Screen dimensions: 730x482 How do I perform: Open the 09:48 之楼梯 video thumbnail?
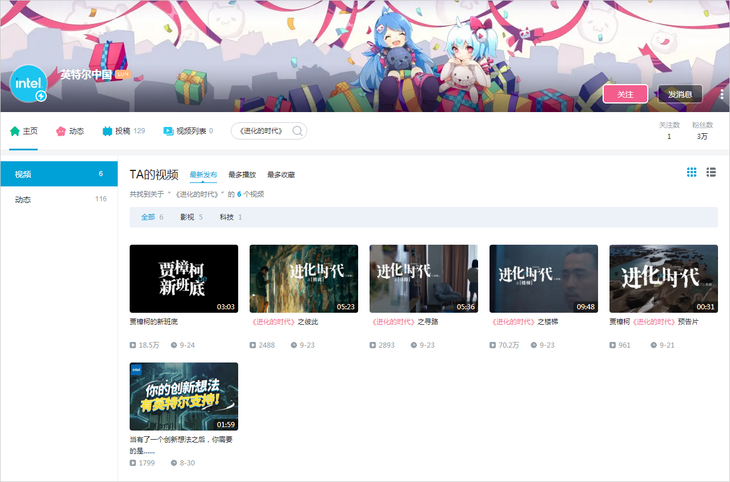pos(544,278)
